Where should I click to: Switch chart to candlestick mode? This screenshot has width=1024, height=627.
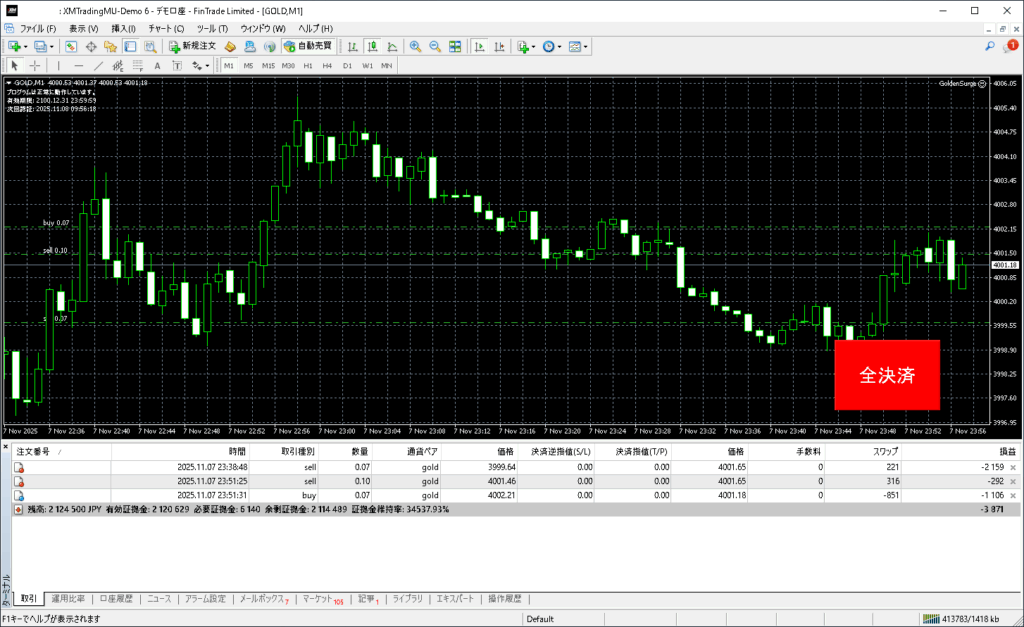click(372, 46)
